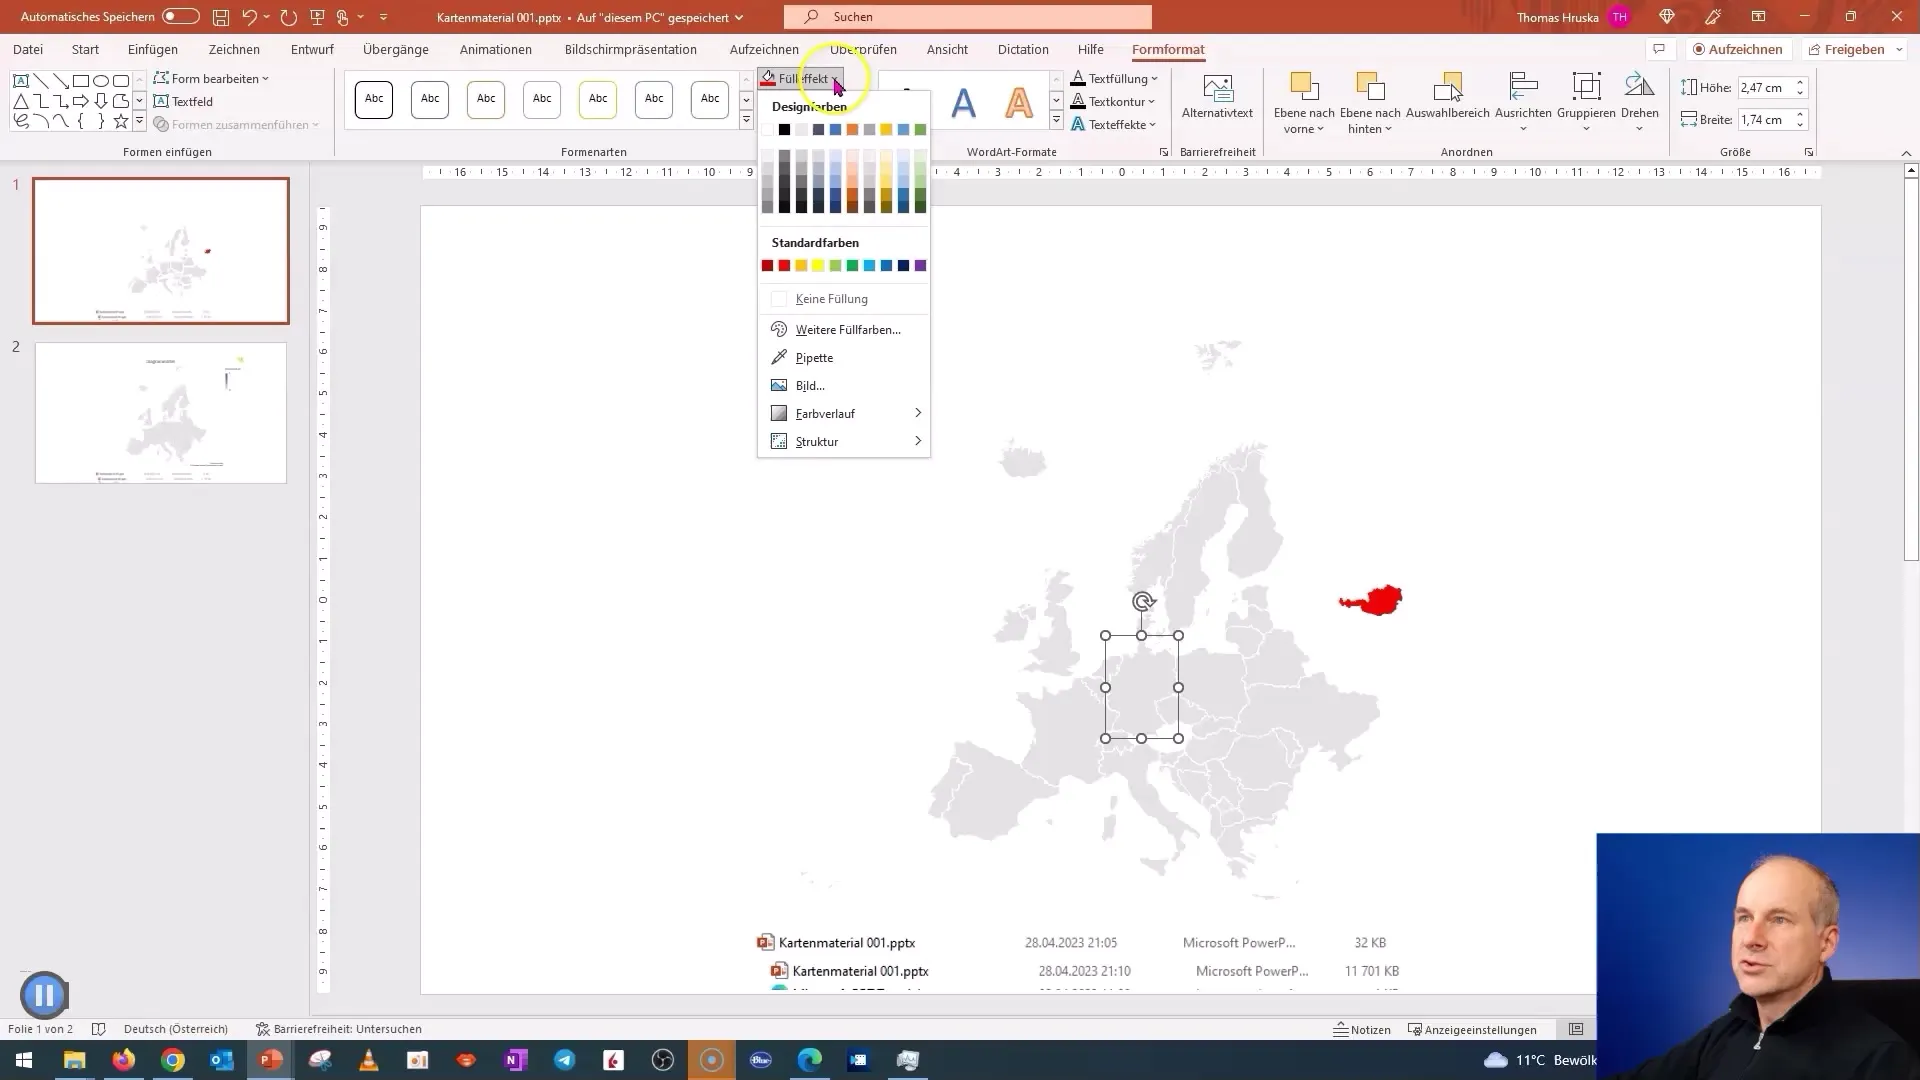Expand the Farbverlauf submenu
This screenshot has width=1920, height=1080.
point(844,414)
